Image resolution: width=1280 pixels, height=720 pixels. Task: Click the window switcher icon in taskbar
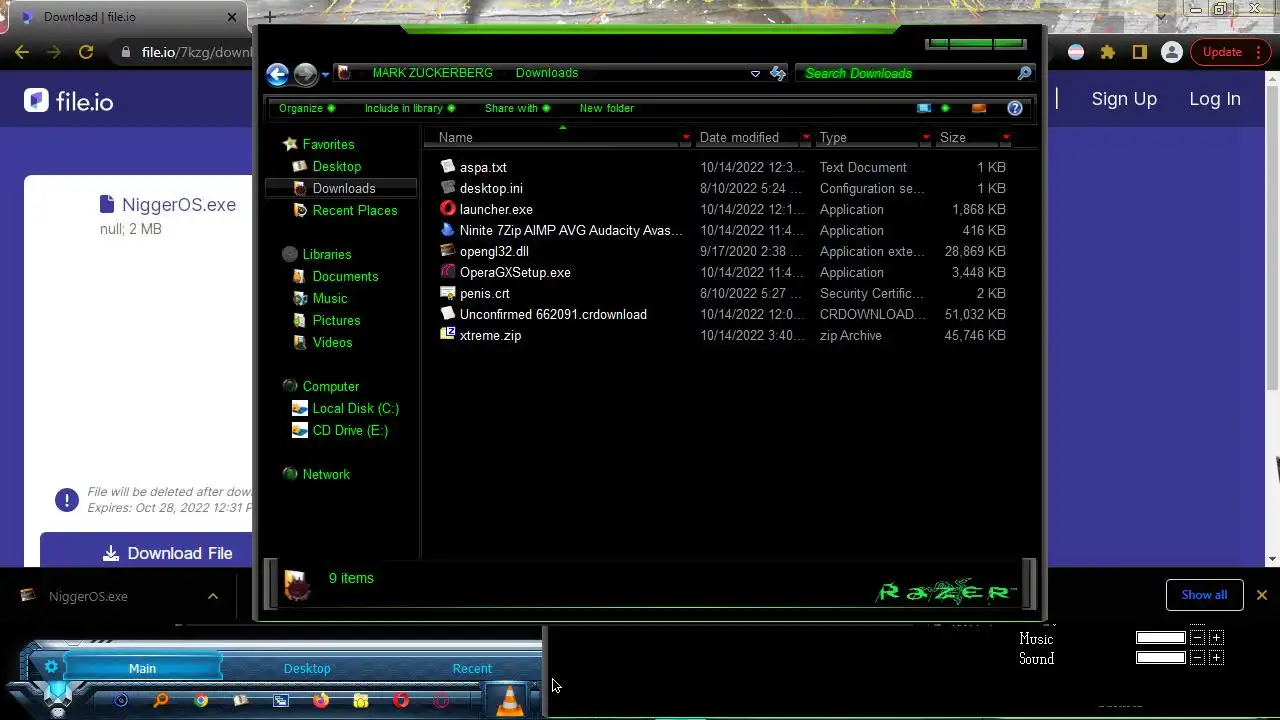pyautogui.click(x=281, y=701)
